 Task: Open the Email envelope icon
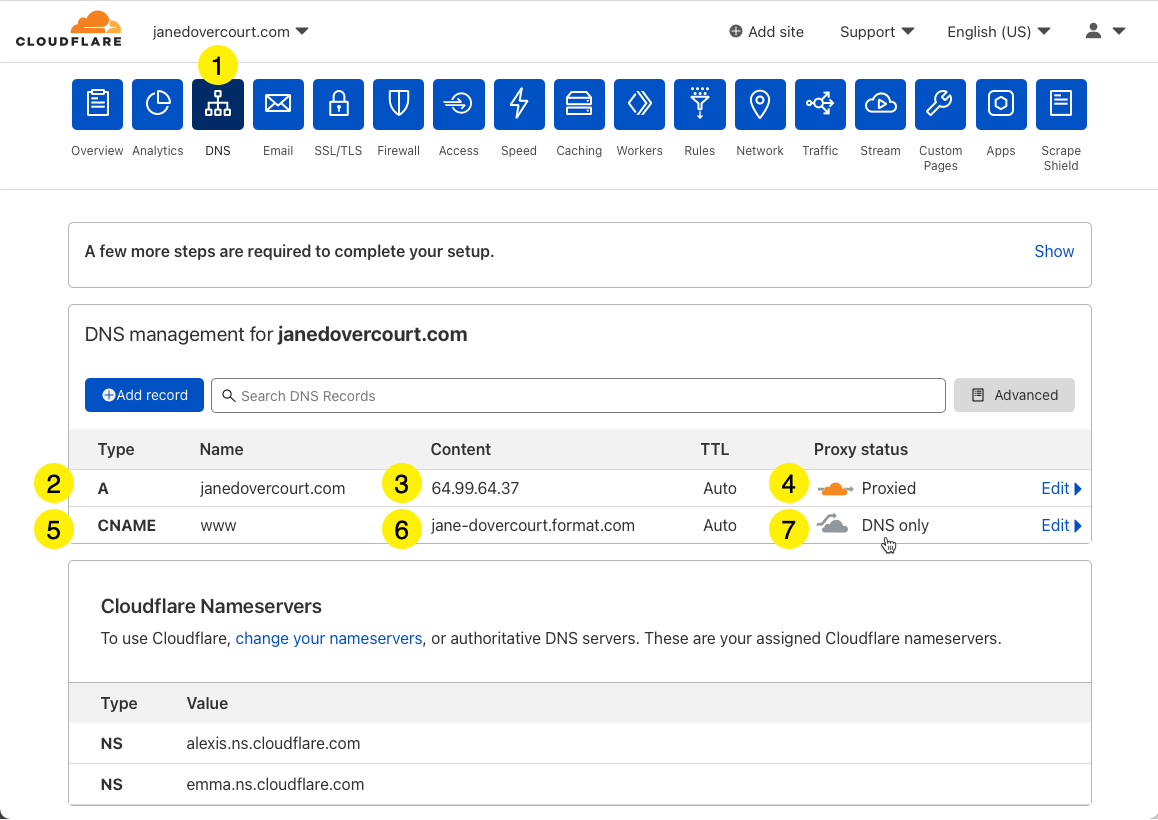pyautogui.click(x=278, y=104)
